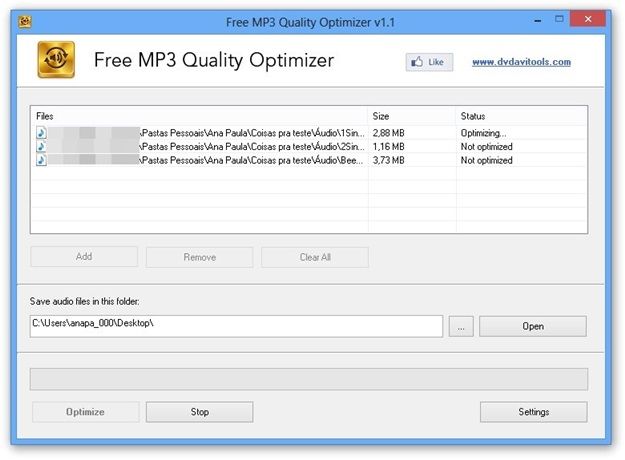Select the file path ending in Áudio\1Sin...
This screenshot has height=460, width=625.
(x=253, y=133)
